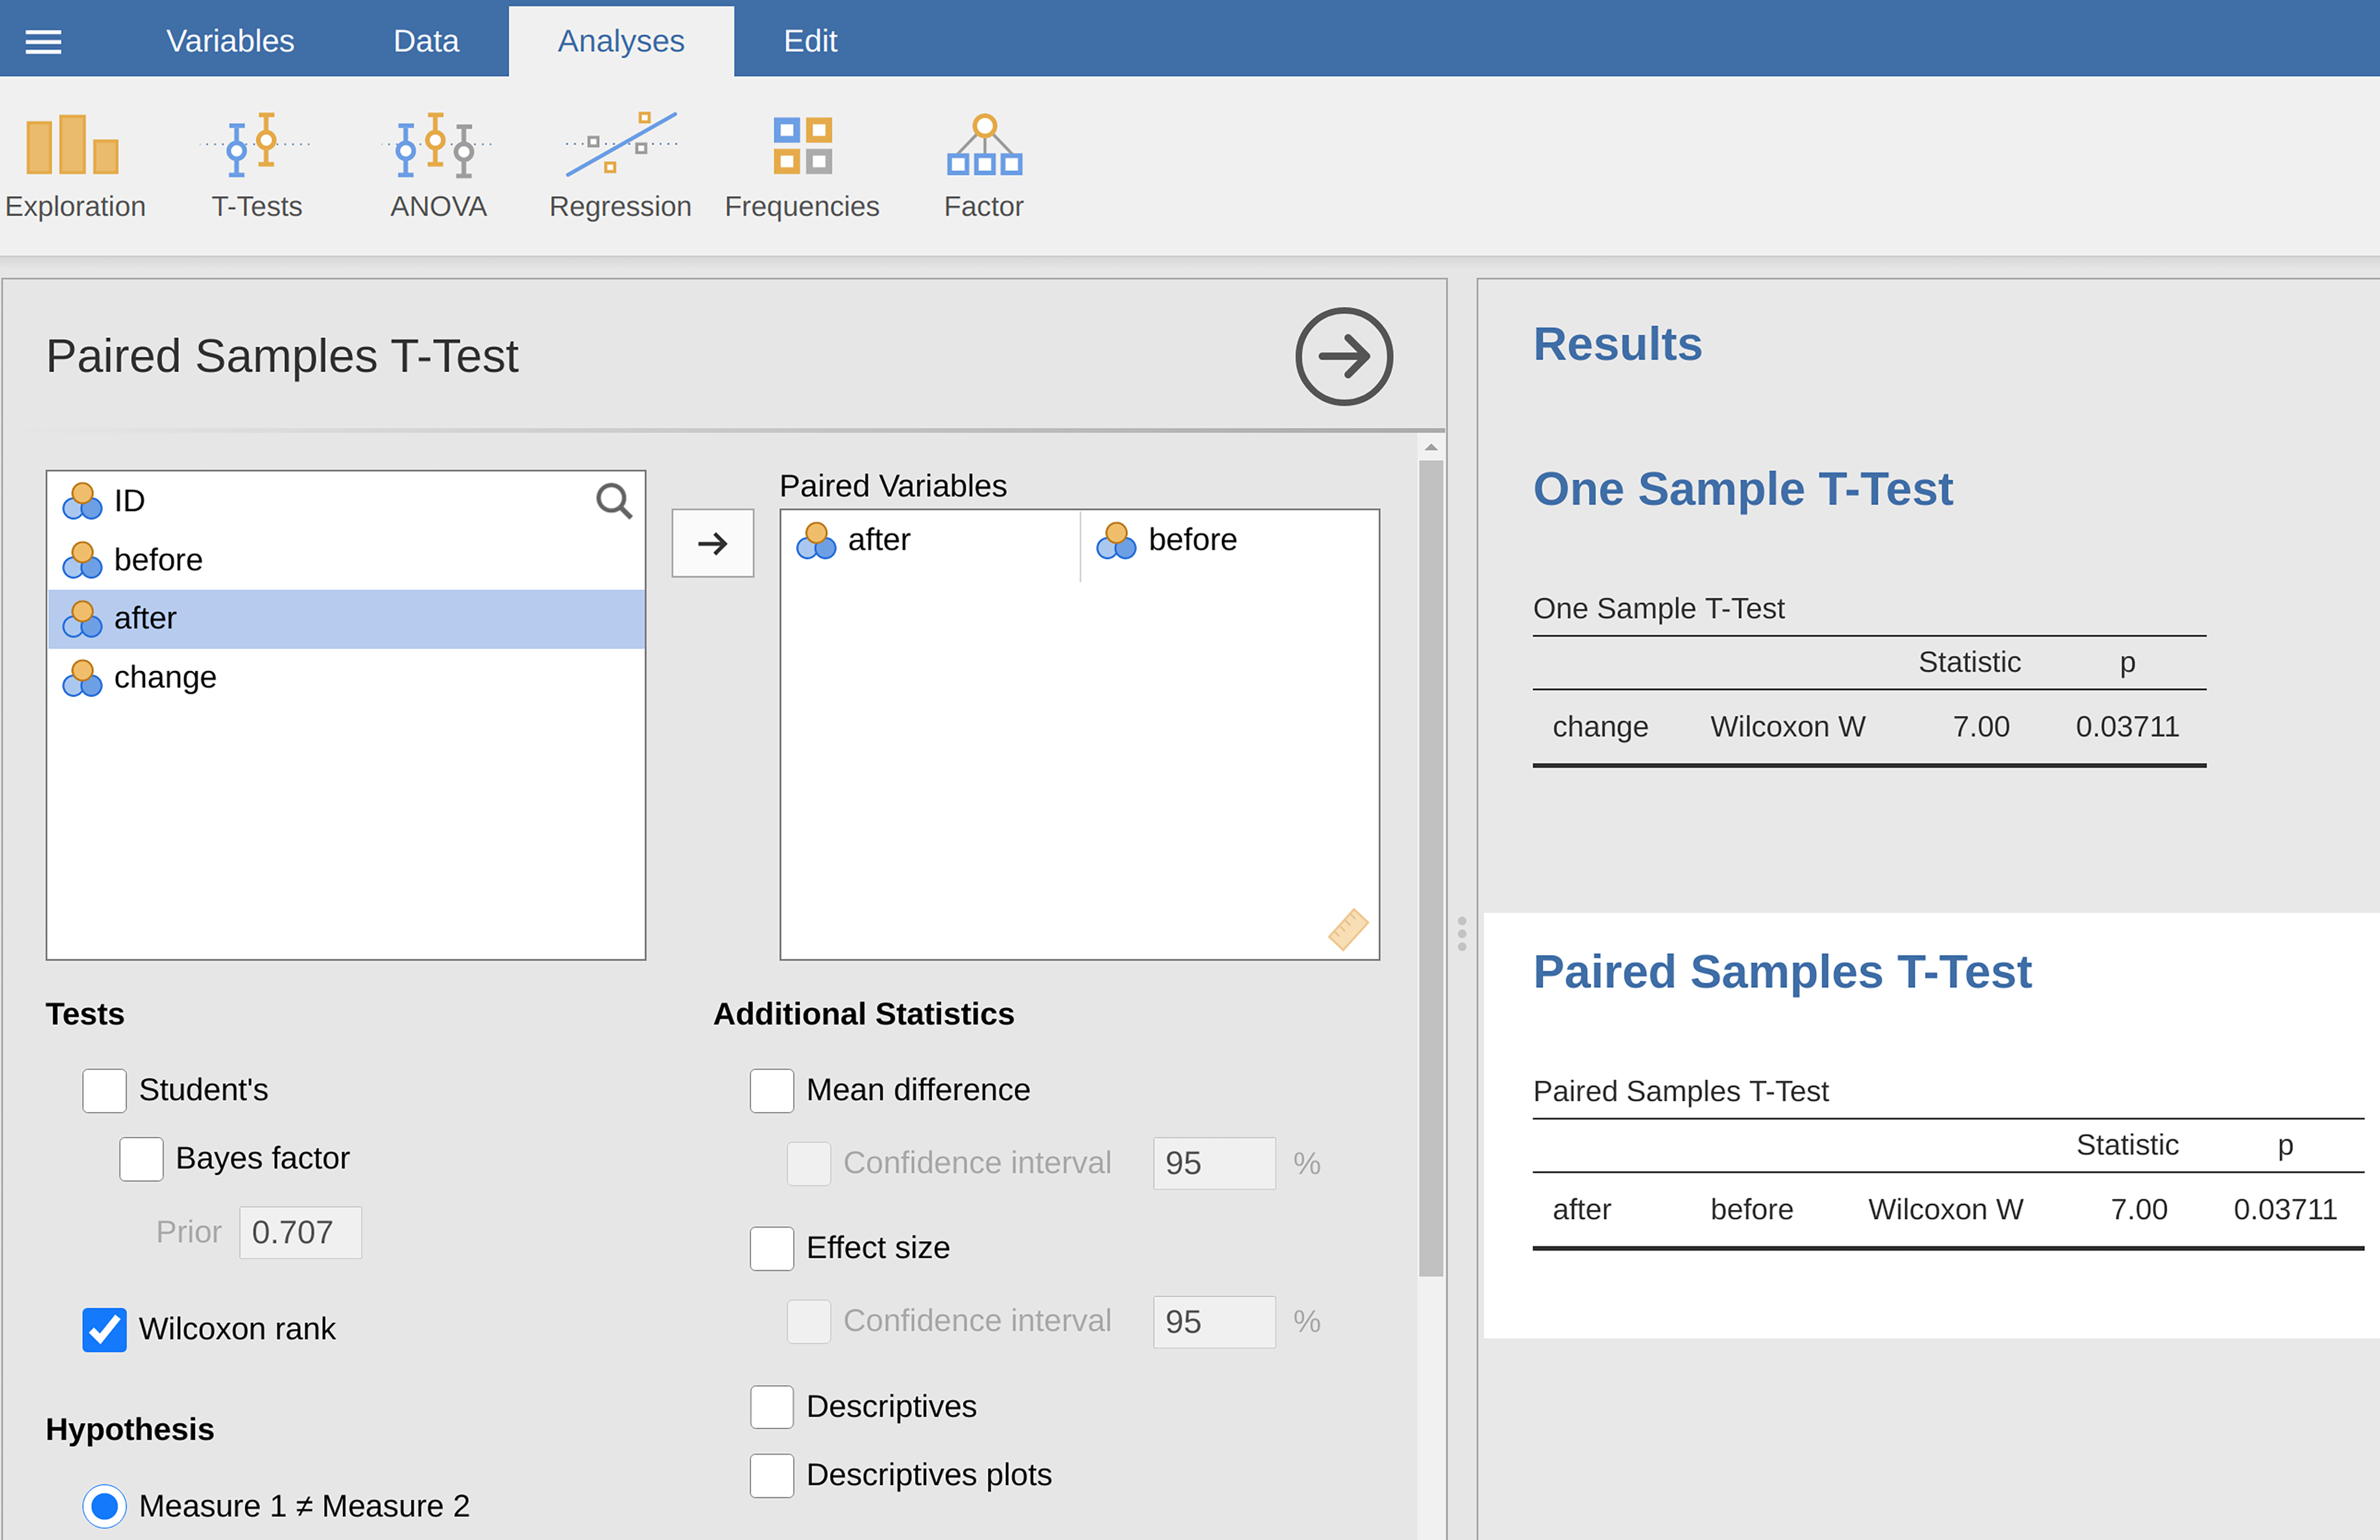The width and height of the screenshot is (2380, 1540).
Task: Switch to the Variables tab
Action: 230,41
